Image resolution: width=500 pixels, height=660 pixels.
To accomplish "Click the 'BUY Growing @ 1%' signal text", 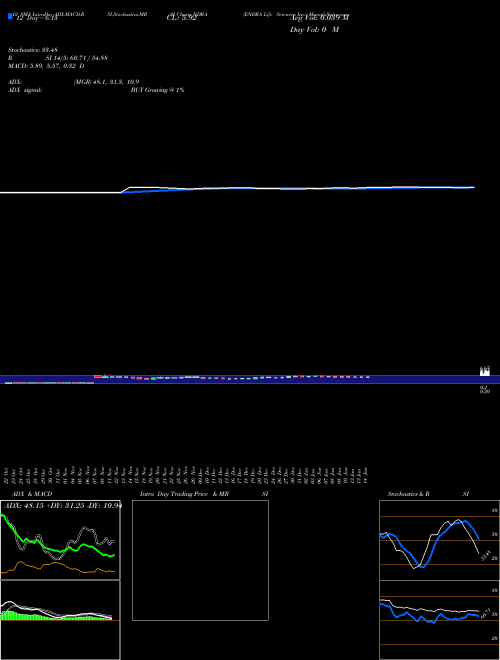I will [157, 90].
